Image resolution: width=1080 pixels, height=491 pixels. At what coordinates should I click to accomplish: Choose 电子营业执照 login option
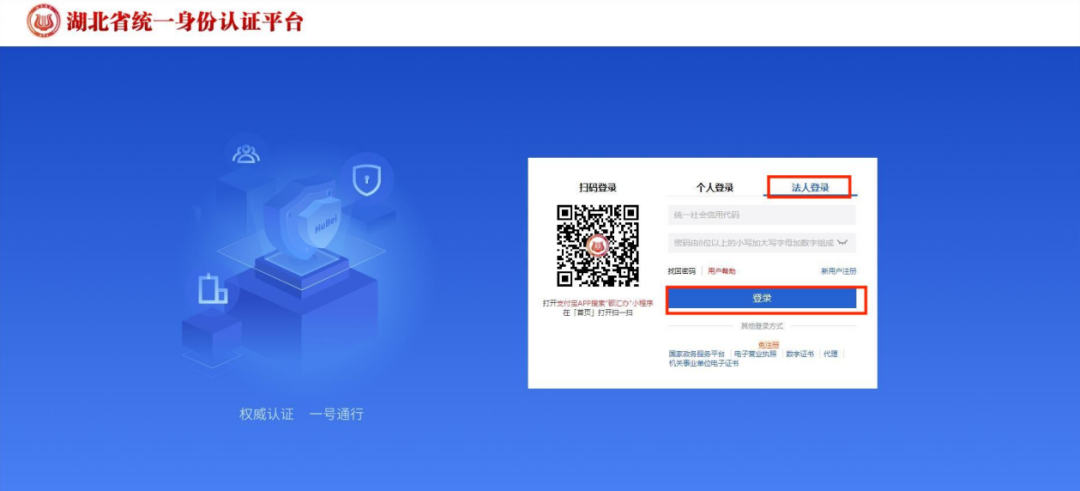click(x=756, y=354)
